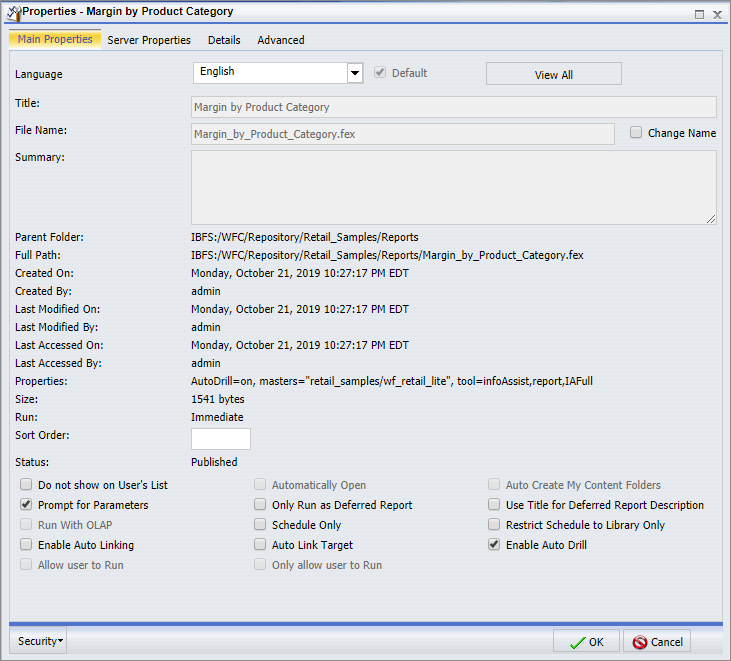Click the red cancel icon
731x661 pixels.
tap(640, 642)
